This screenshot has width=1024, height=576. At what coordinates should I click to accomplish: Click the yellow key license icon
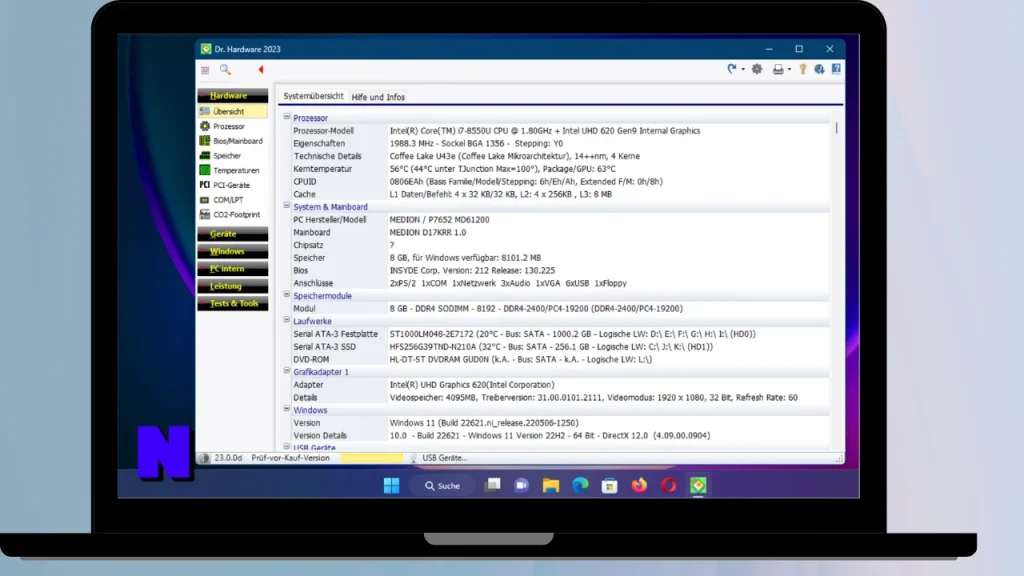click(x=803, y=69)
